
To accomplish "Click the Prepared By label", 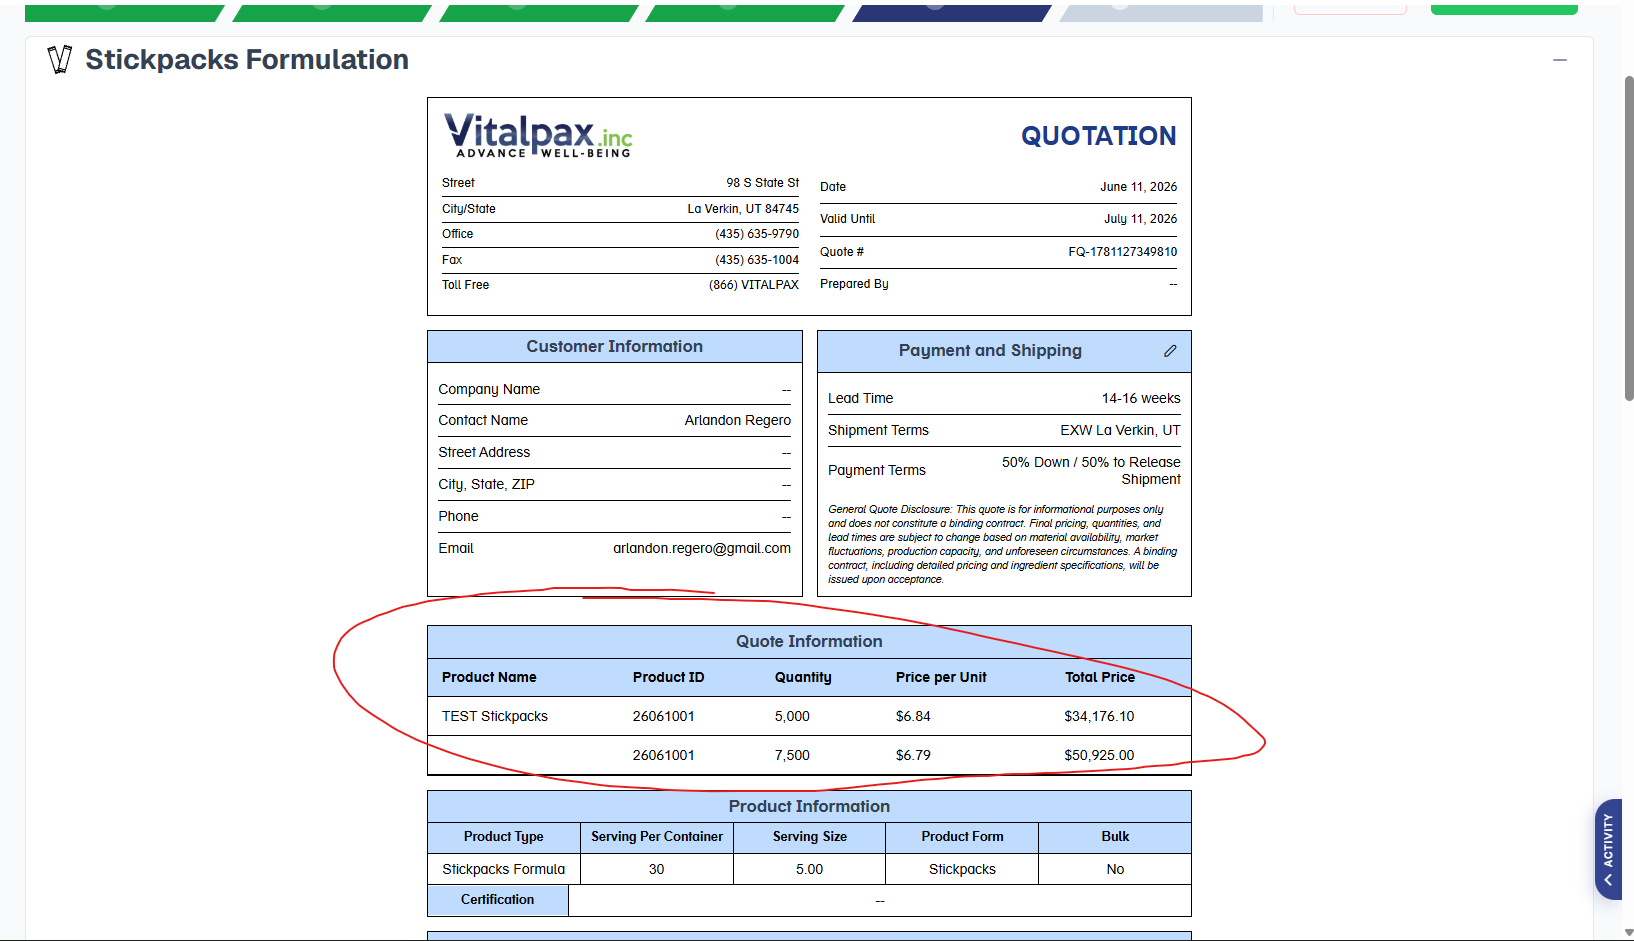I will pos(854,284).
